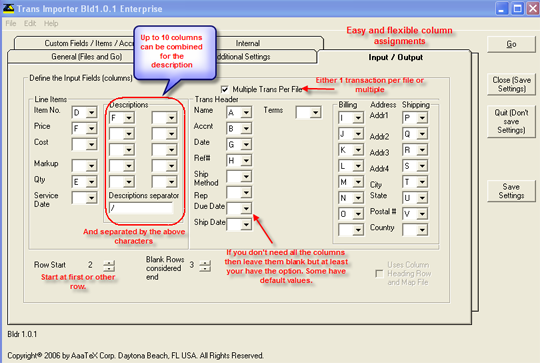The image size is (540, 363).
Task: Click the Go button
Action: pos(511,44)
